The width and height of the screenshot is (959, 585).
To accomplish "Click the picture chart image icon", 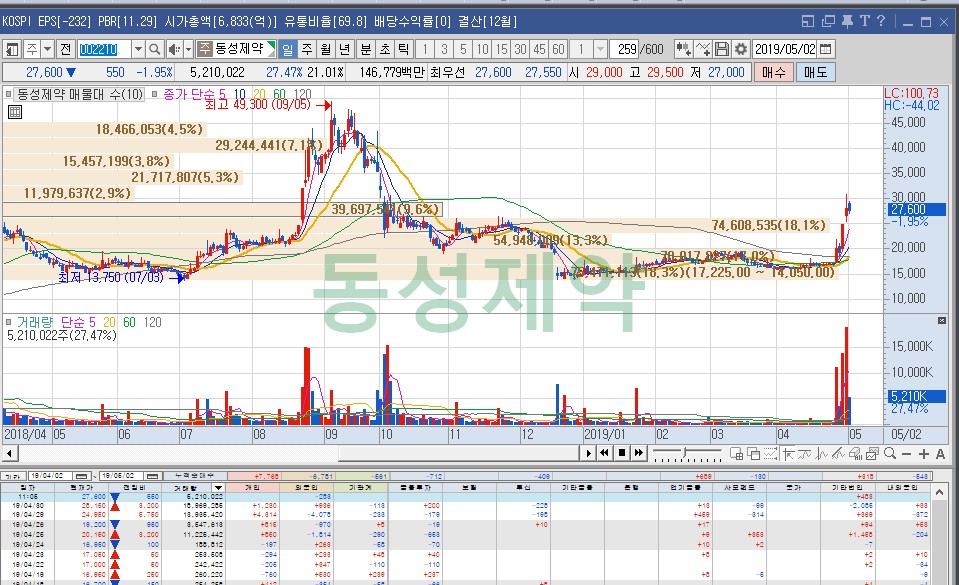I will pos(872,453).
